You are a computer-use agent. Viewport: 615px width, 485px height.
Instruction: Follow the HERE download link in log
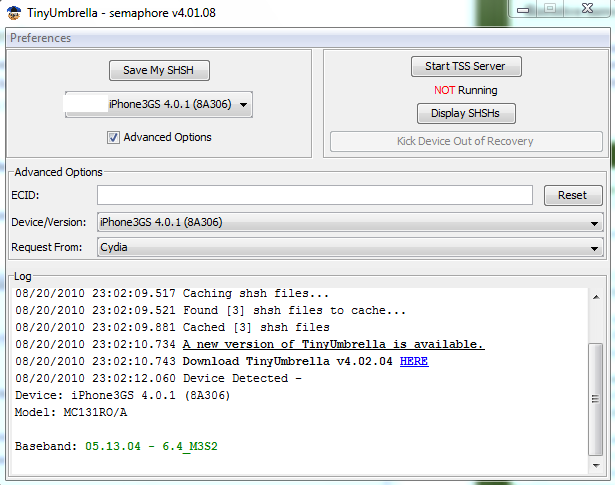(414, 361)
